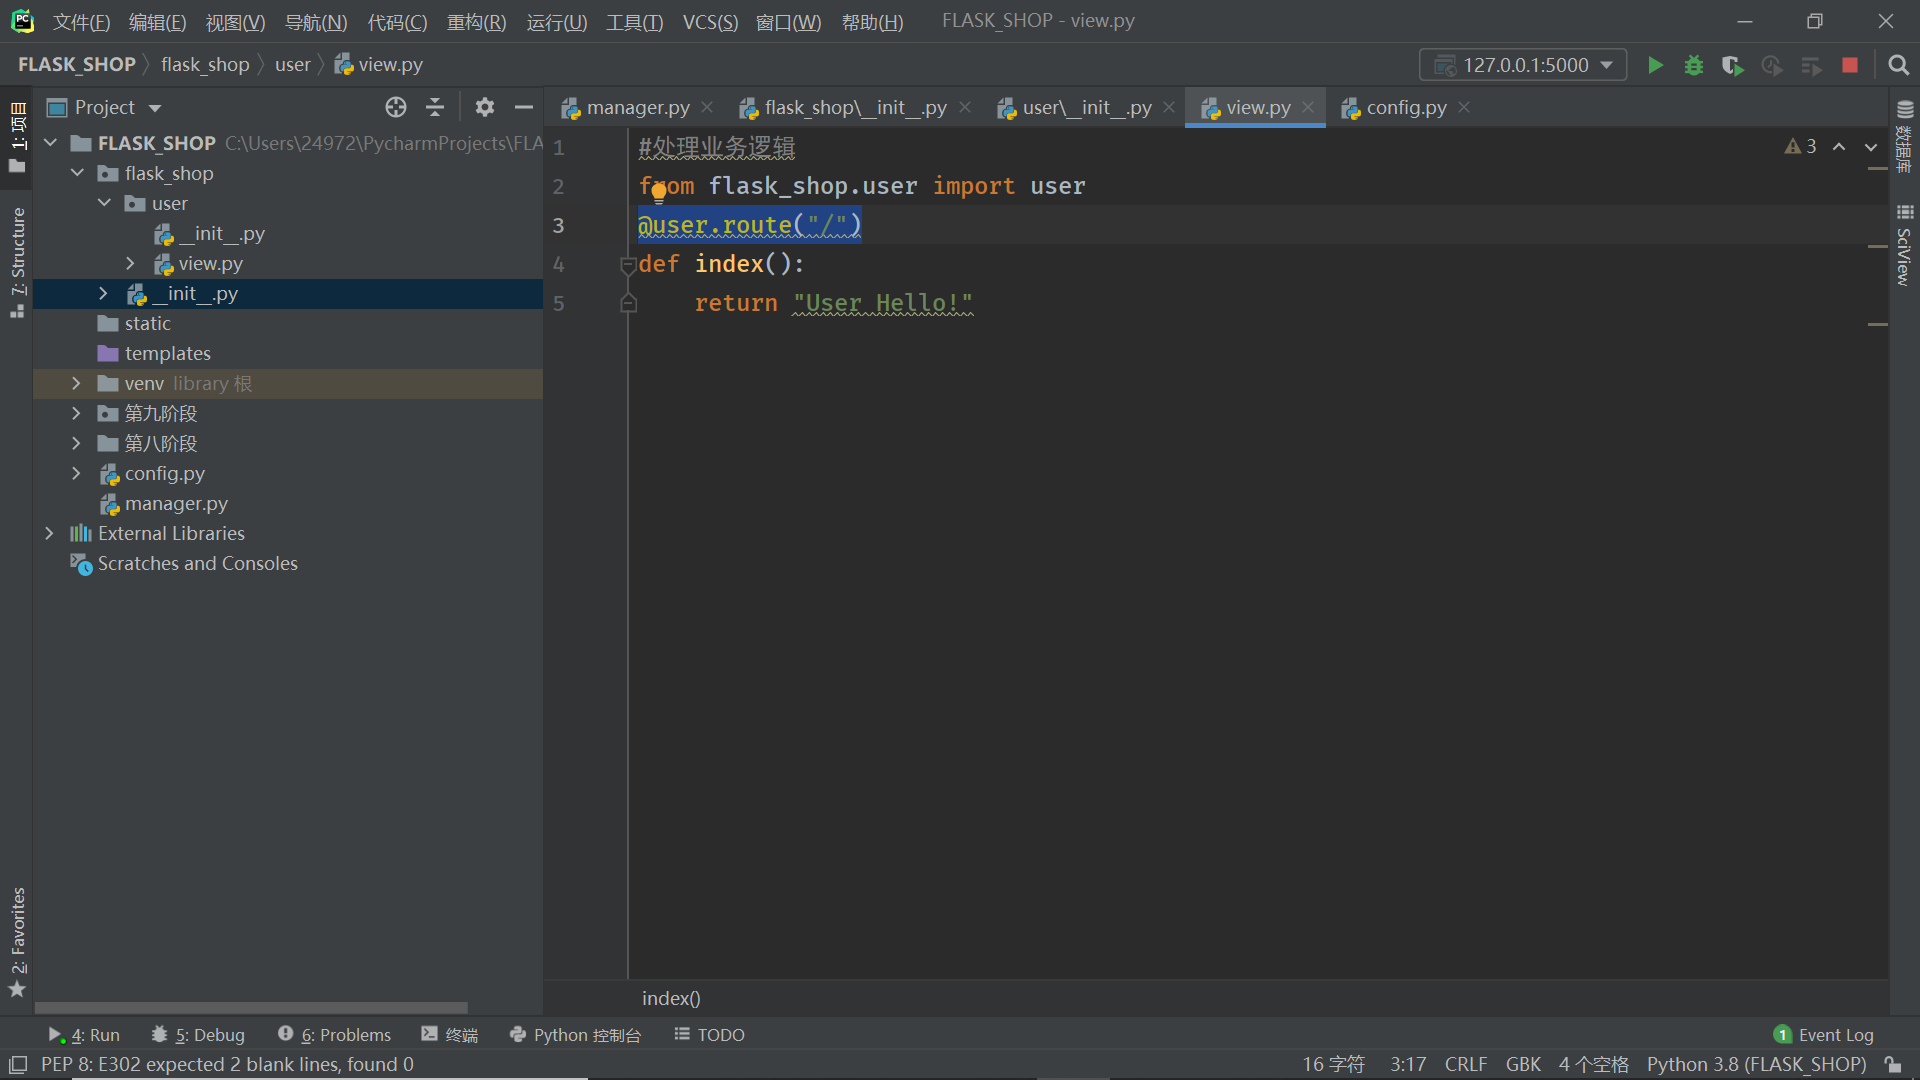Open the 文件(F) menu

[81, 22]
